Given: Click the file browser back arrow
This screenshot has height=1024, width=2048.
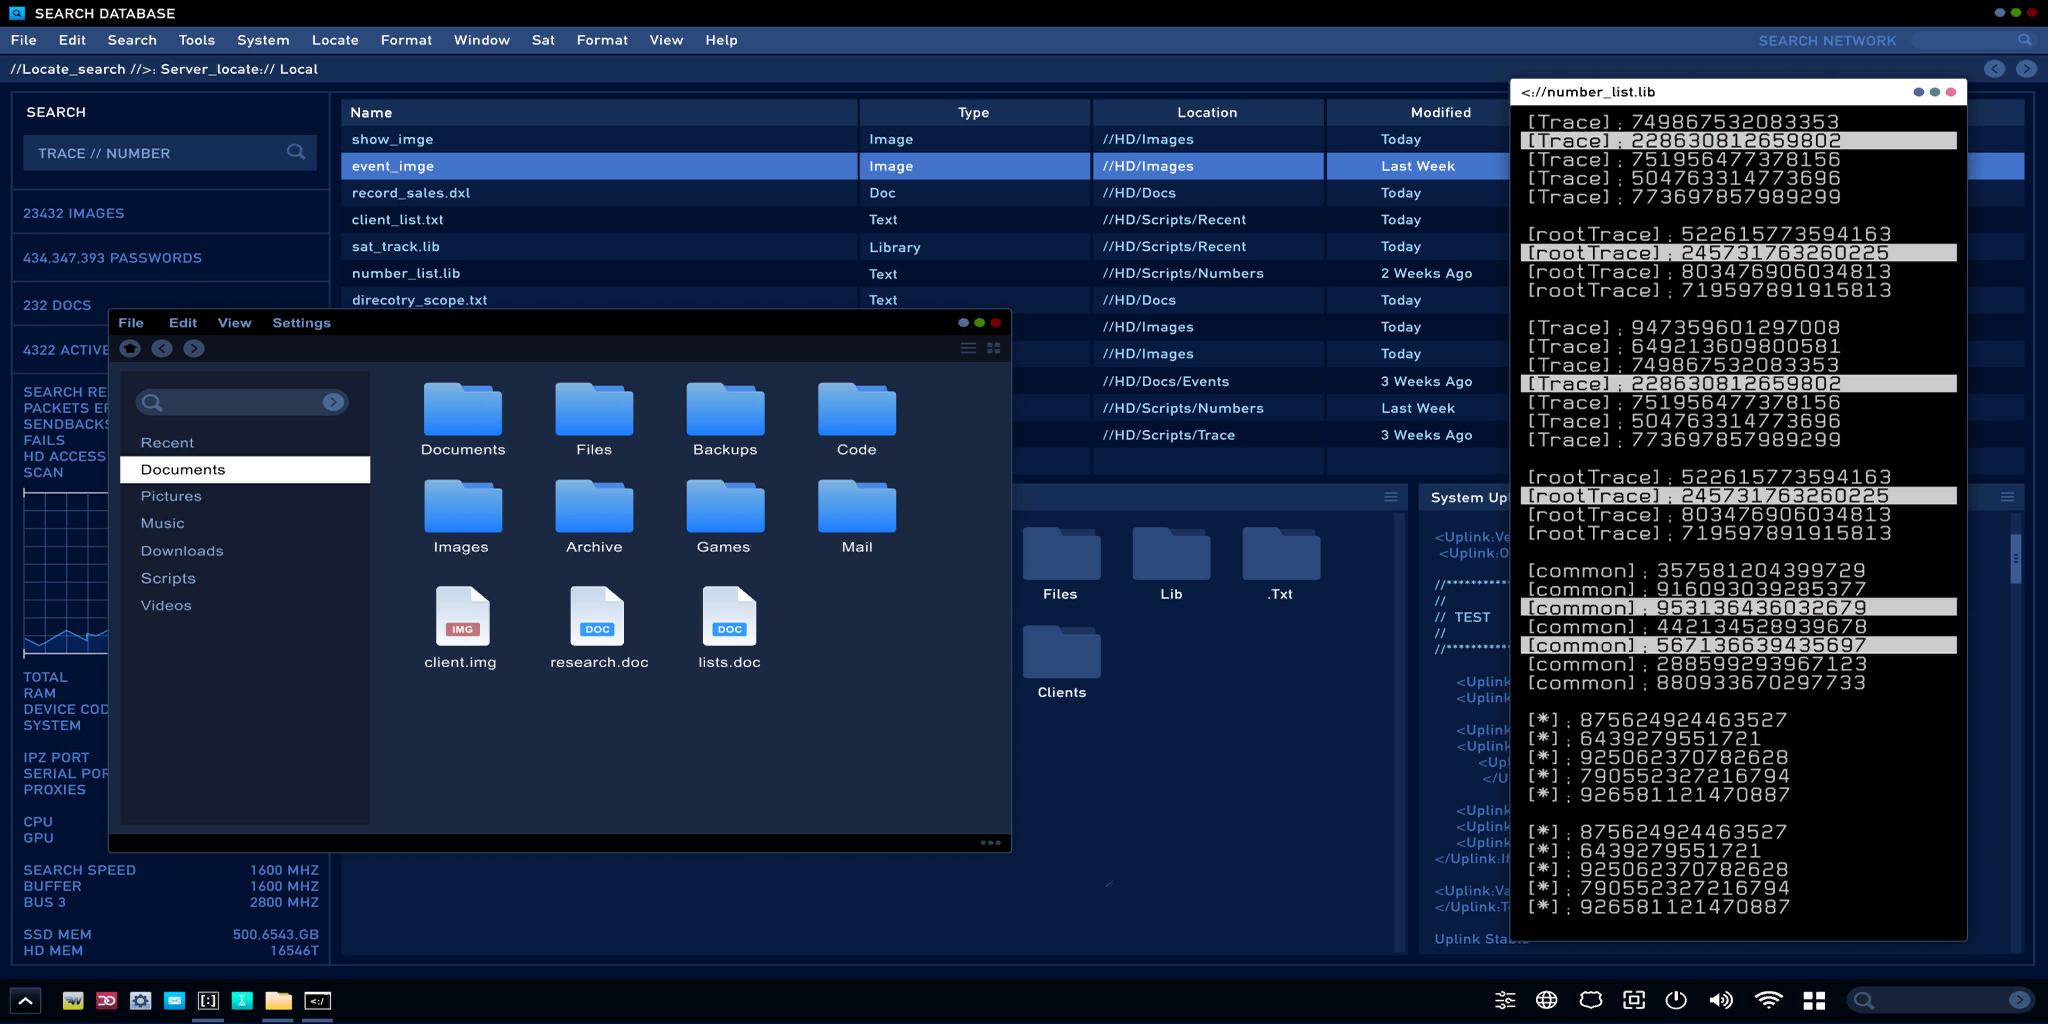Looking at the screenshot, I should point(162,348).
